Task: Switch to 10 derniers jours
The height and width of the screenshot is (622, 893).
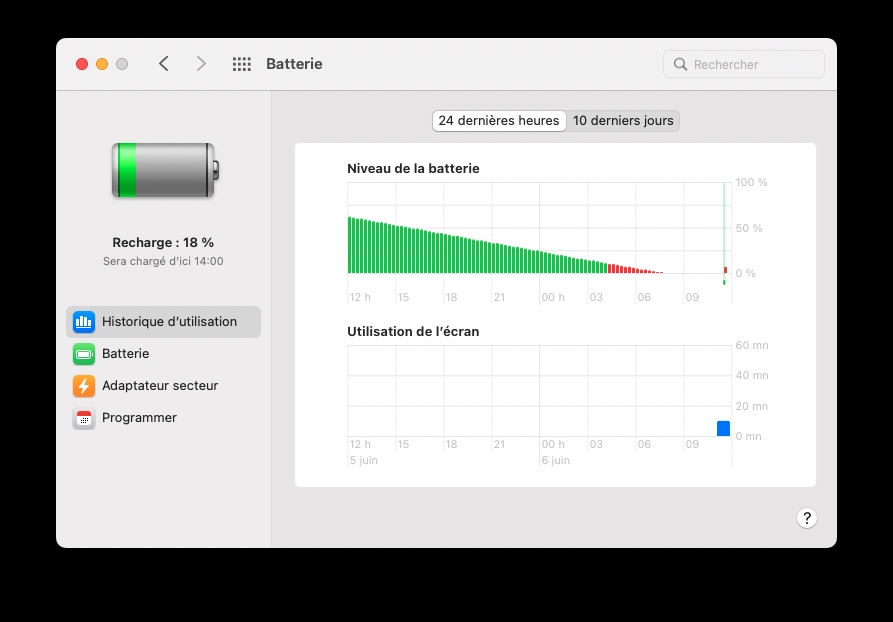Action: [623, 121]
